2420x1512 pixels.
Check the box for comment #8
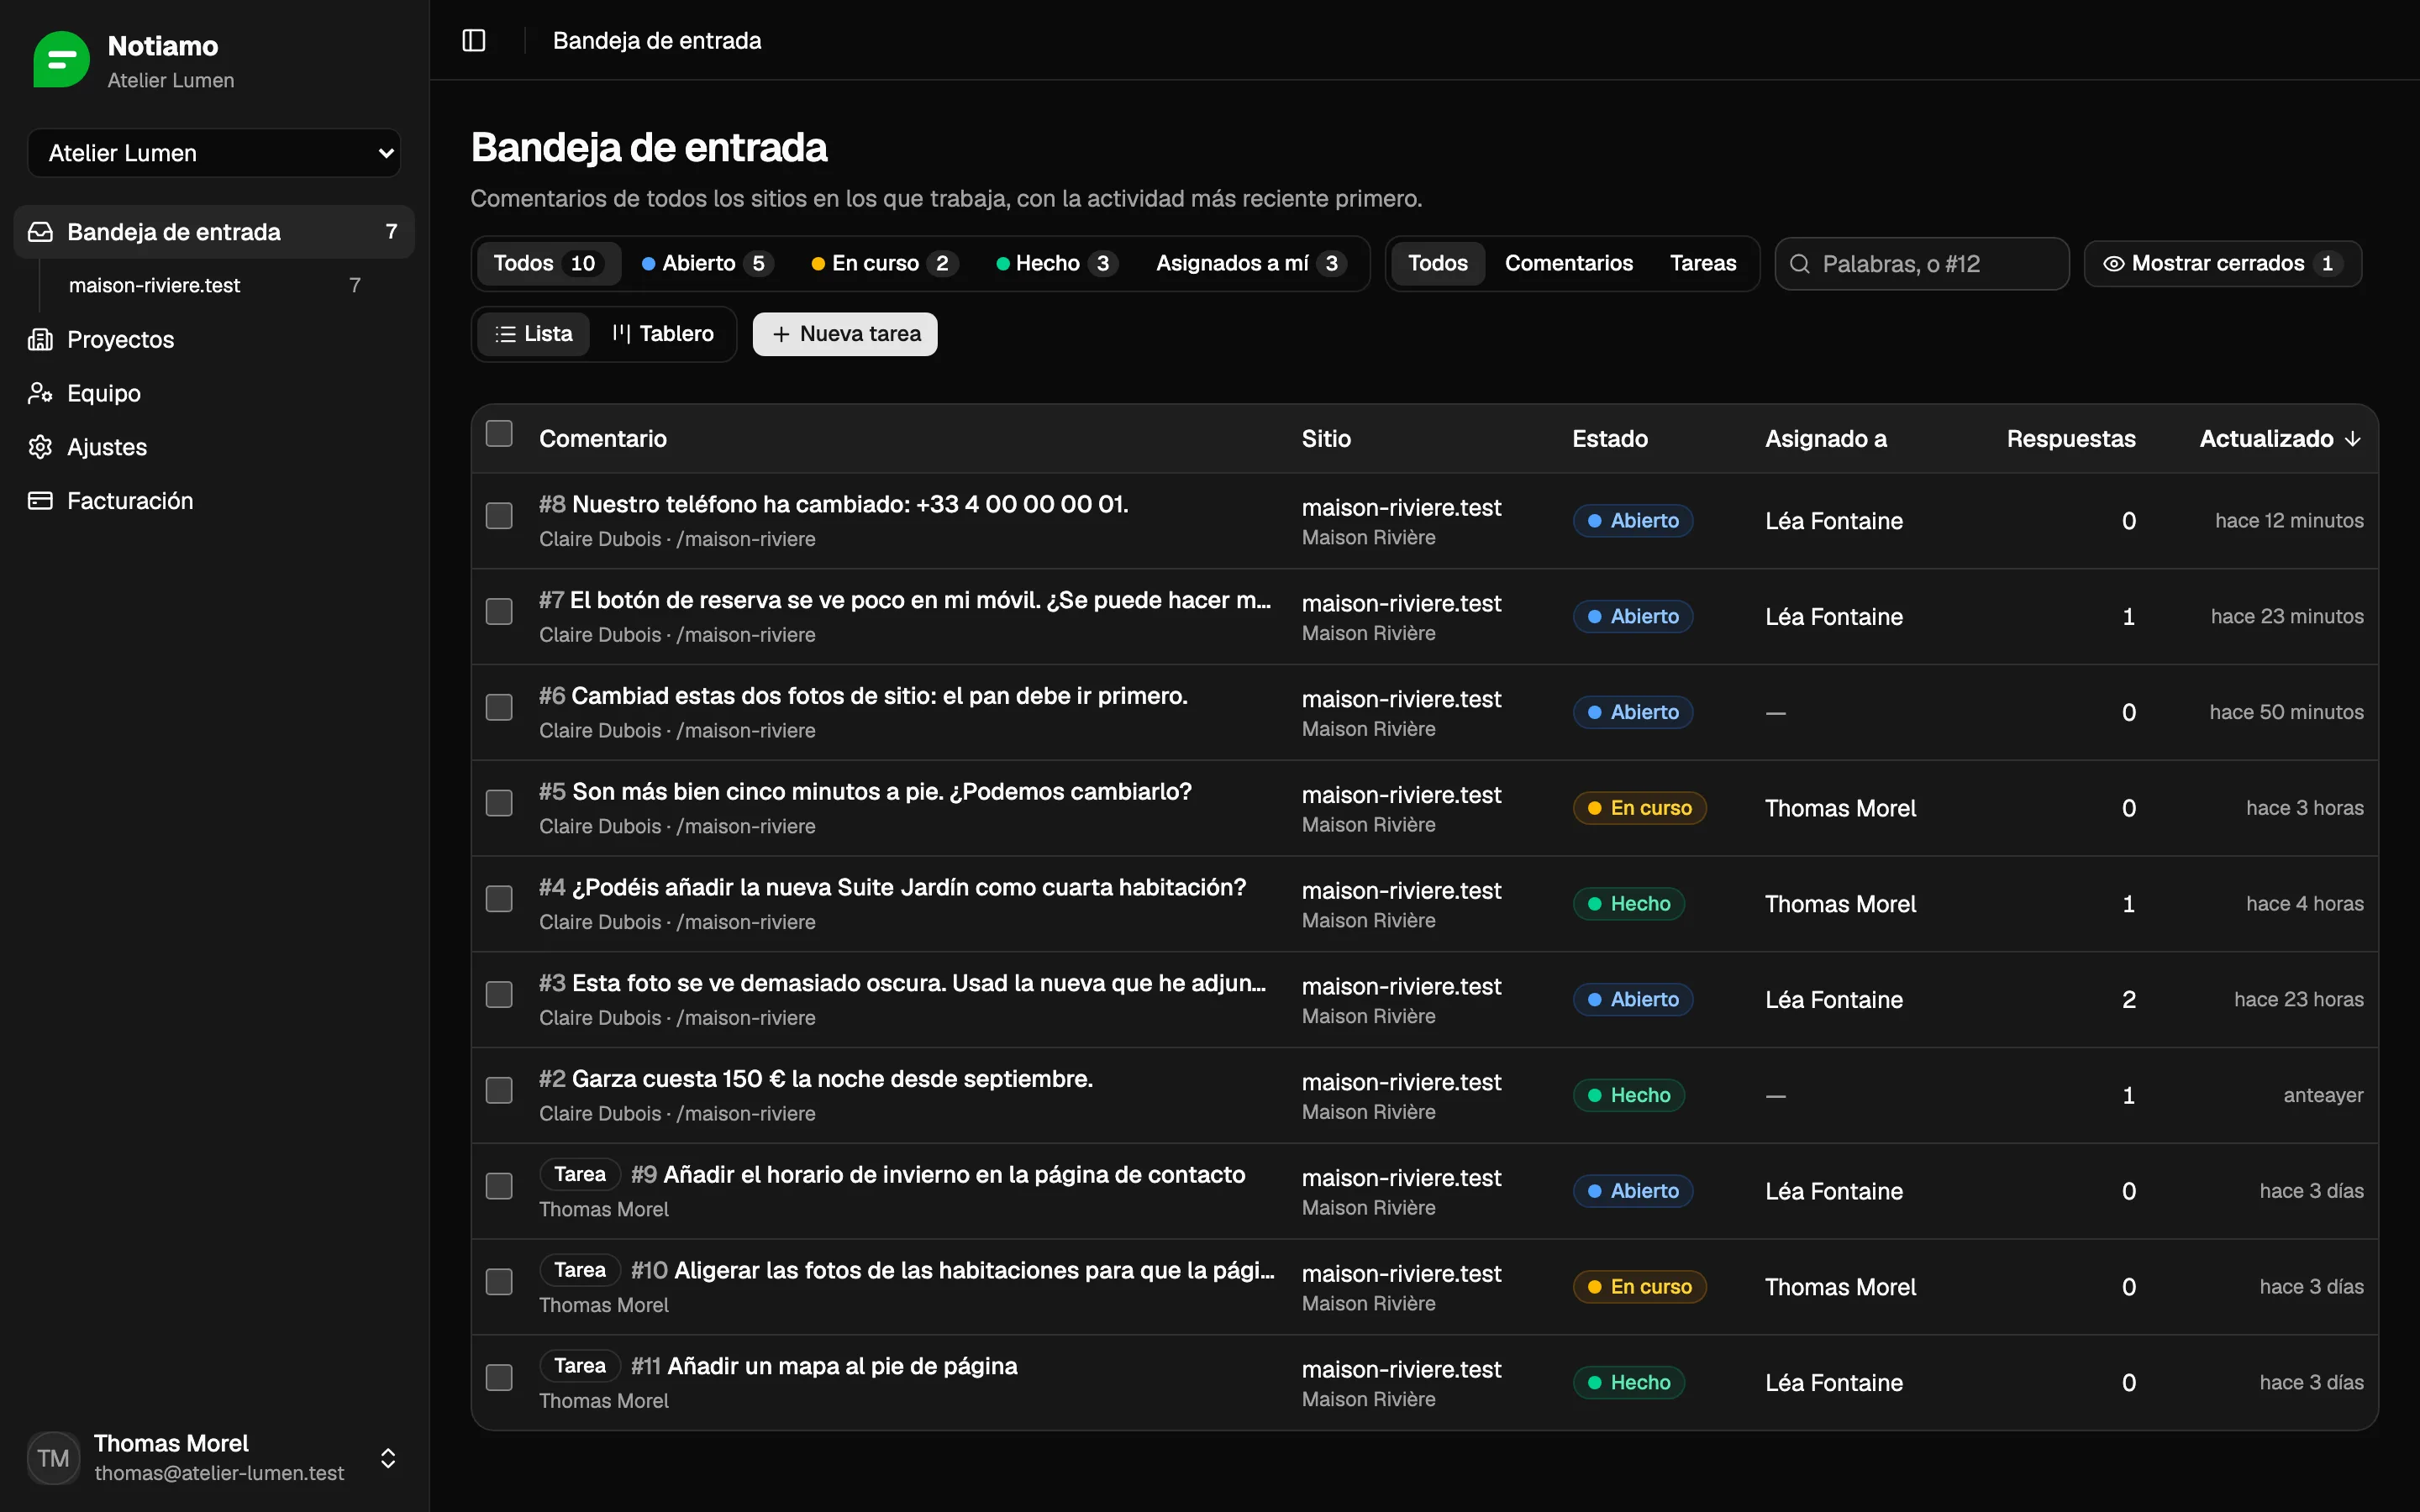click(499, 516)
